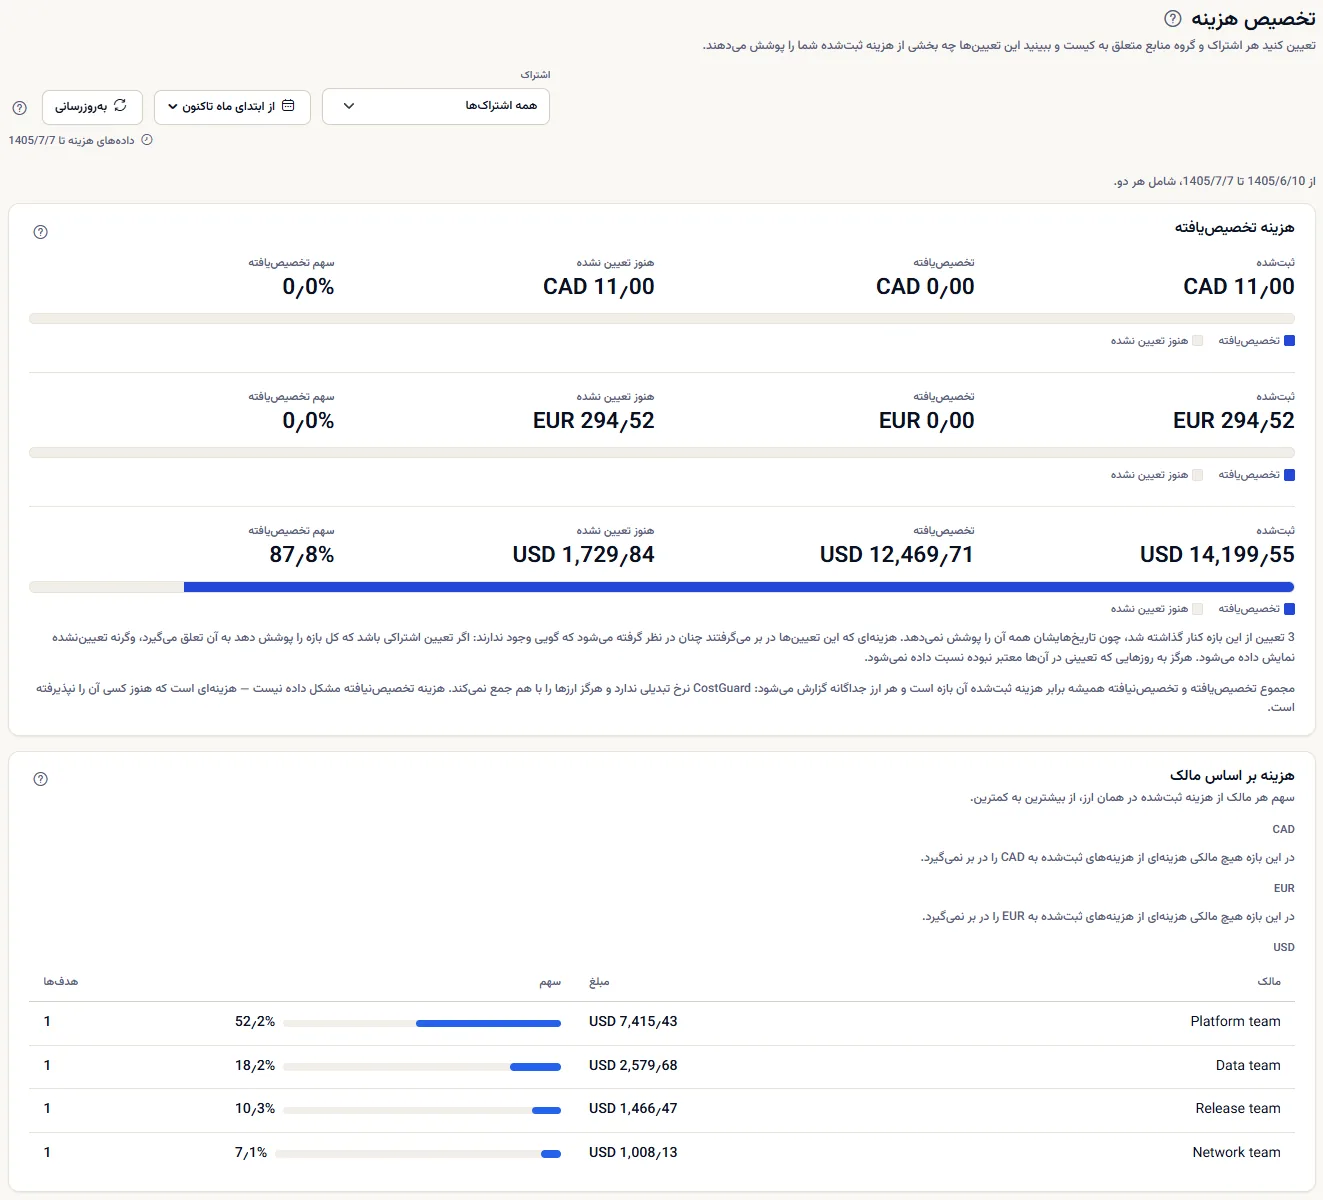Click the مبلغ column header
1323x1200 pixels.
click(x=599, y=982)
